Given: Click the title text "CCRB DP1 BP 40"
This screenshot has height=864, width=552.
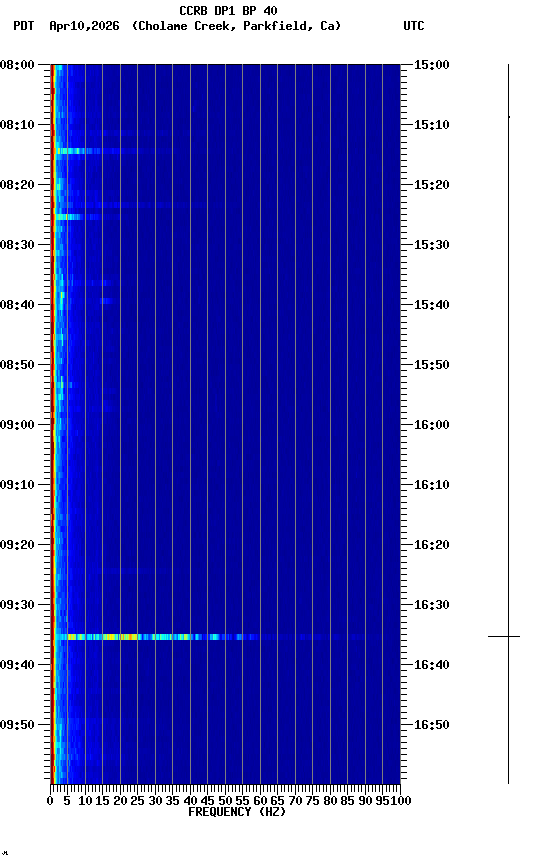Looking at the screenshot, I should click(228, 10).
